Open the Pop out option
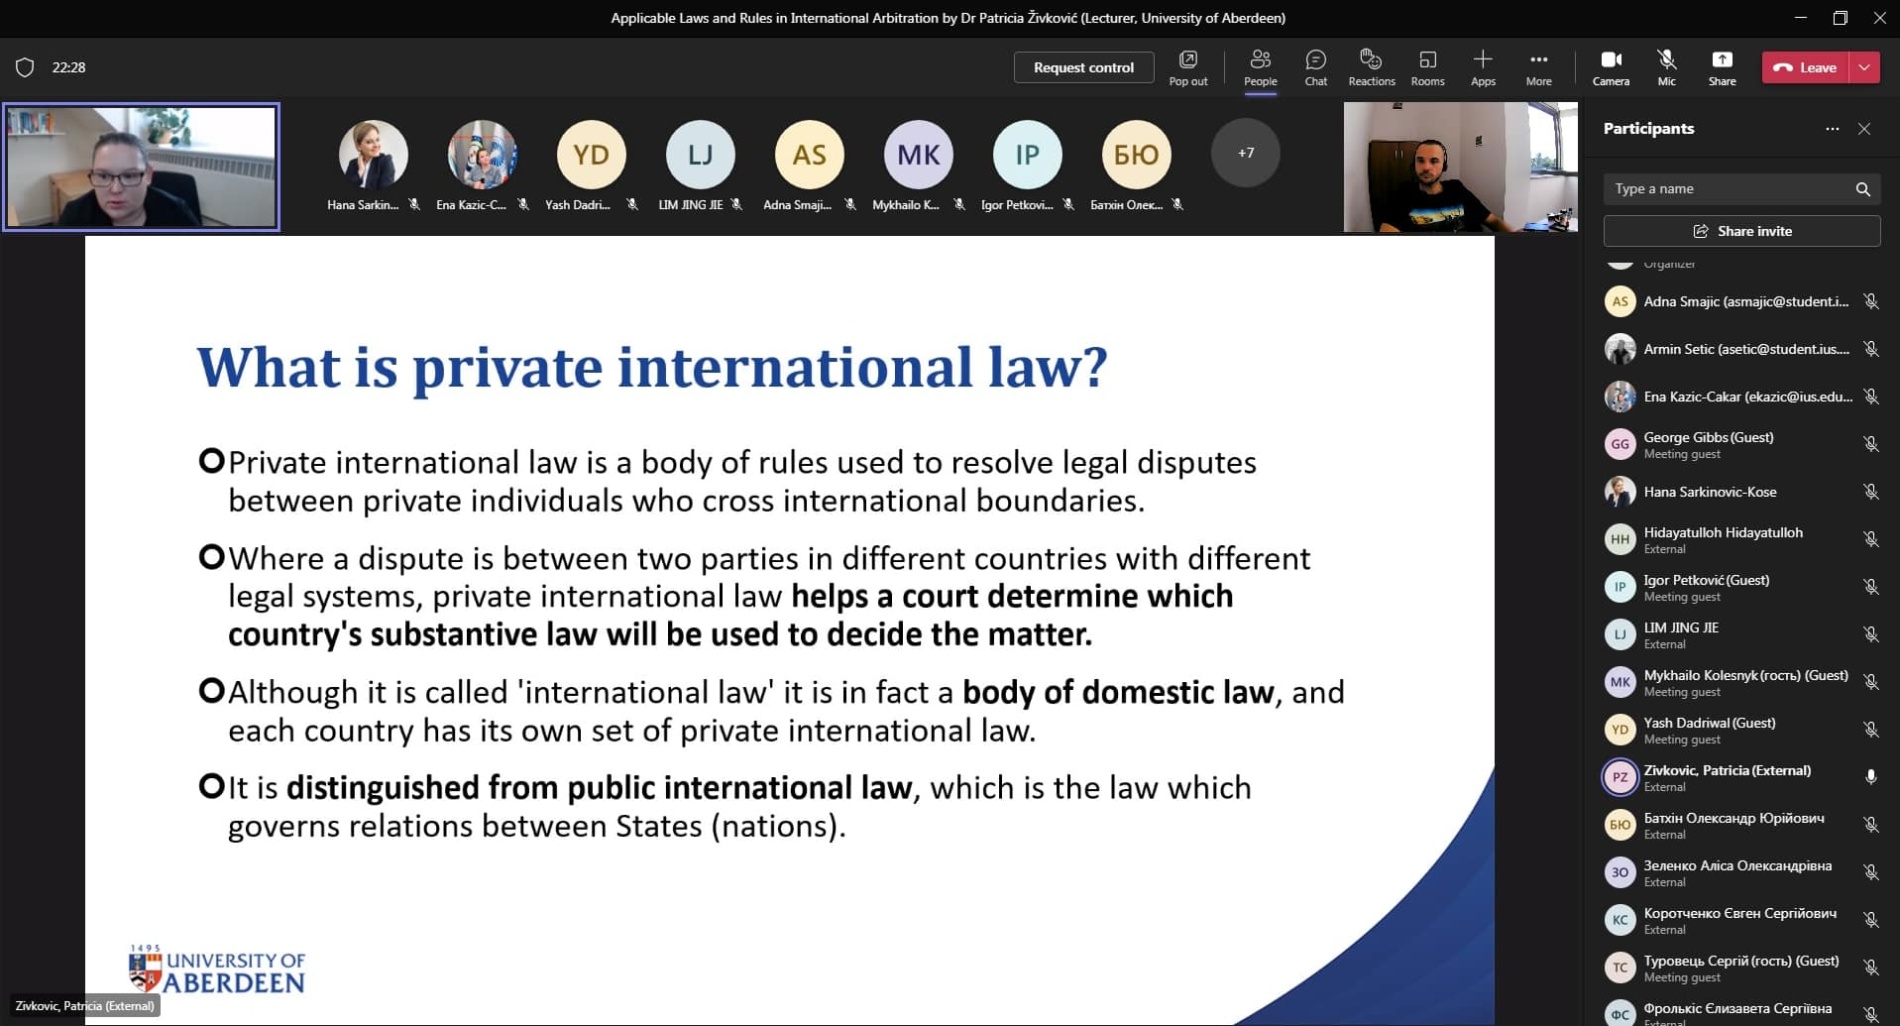Image resolution: width=1900 pixels, height=1026 pixels. [1188, 67]
